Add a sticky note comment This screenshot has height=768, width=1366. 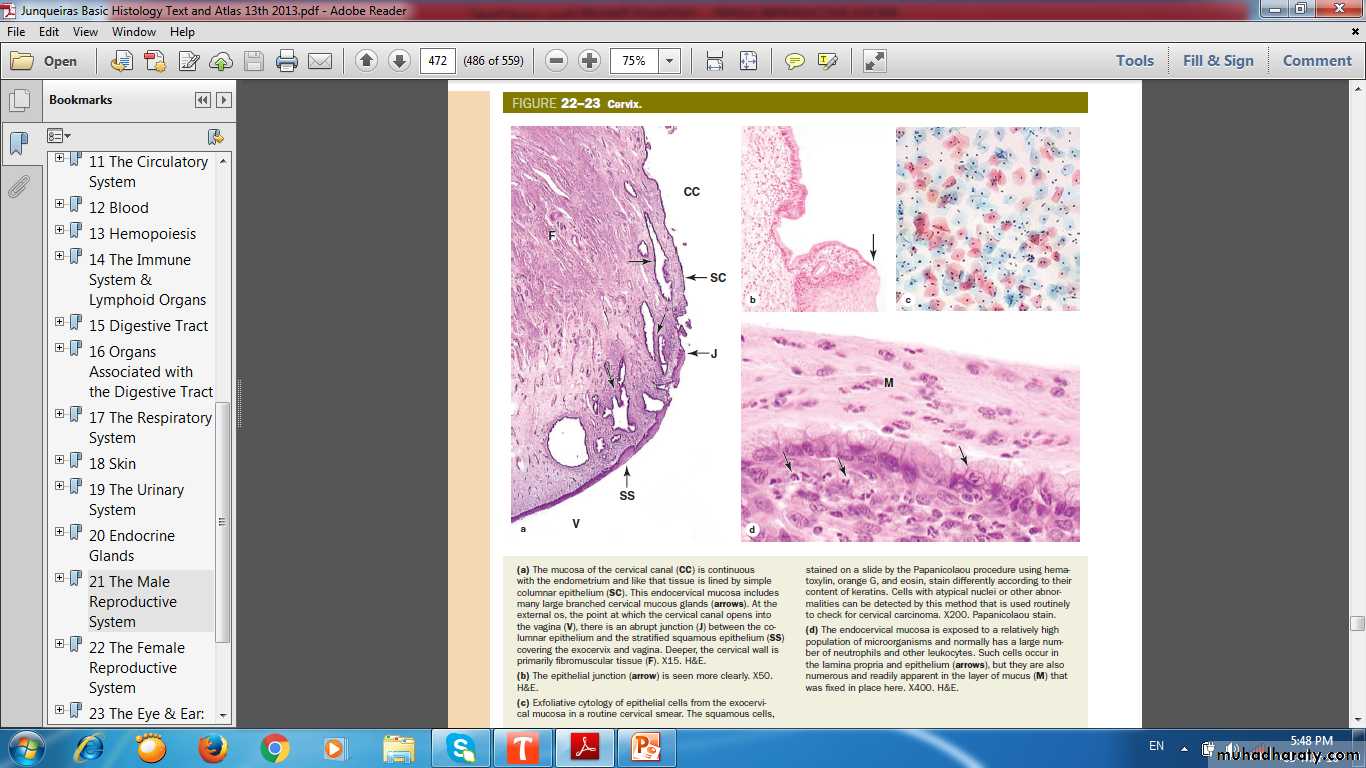click(x=795, y=61)
